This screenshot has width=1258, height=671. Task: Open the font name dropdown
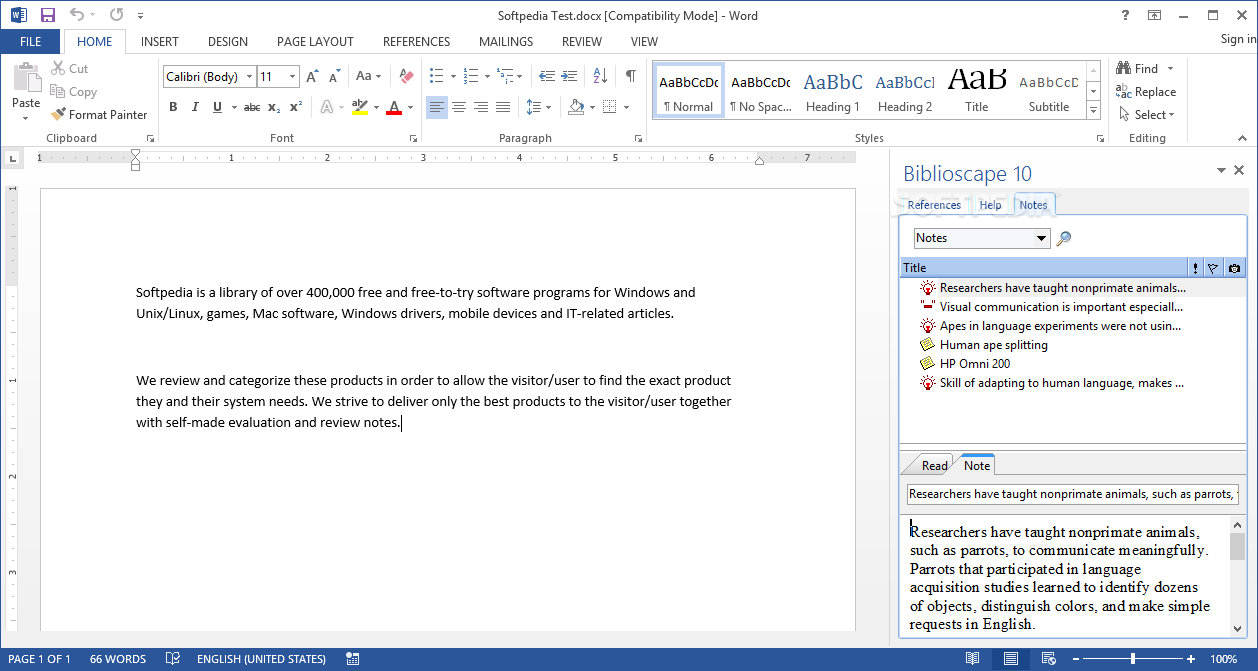click(x=248, y=77)
